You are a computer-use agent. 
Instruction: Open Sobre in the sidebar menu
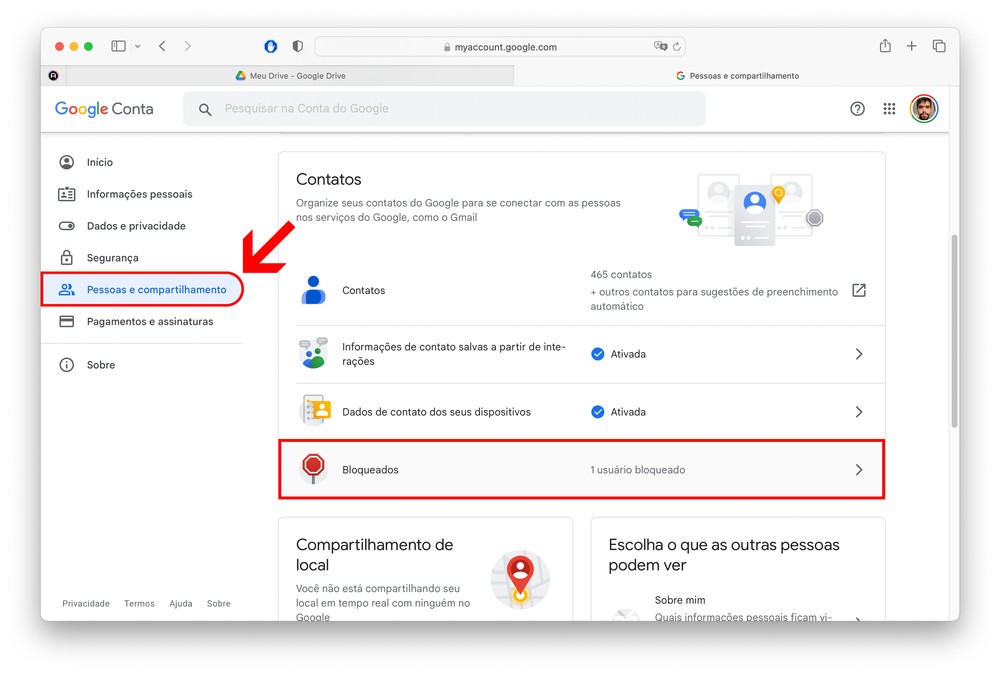click(142, 365)
